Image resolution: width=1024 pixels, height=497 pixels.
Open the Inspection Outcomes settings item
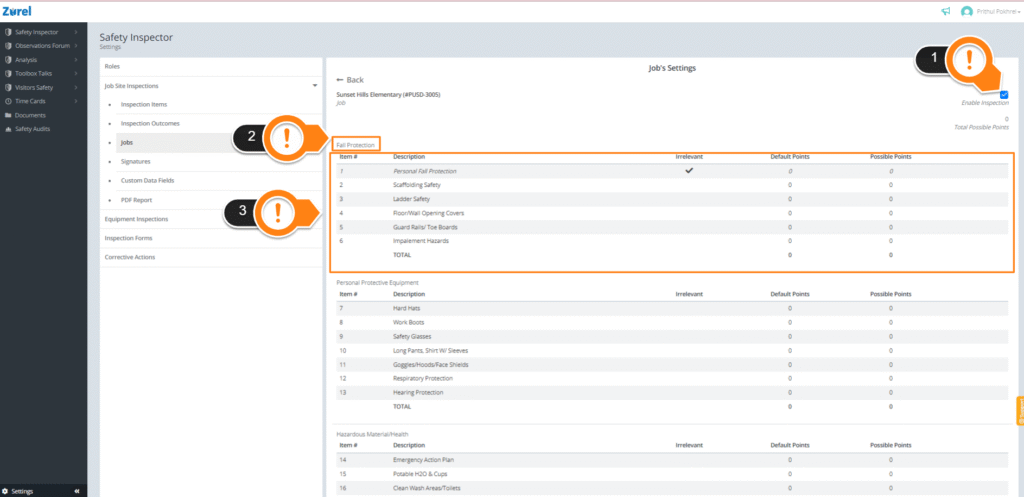[150, 123]
